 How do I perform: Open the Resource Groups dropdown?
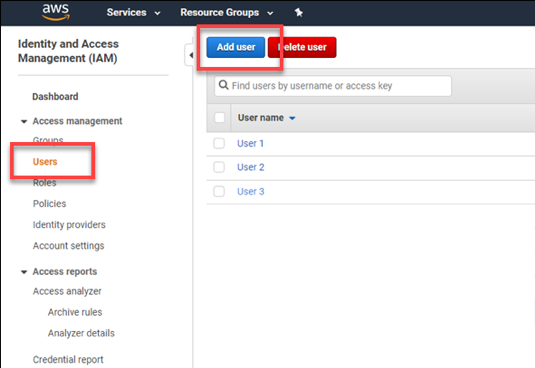click(227, 13)
